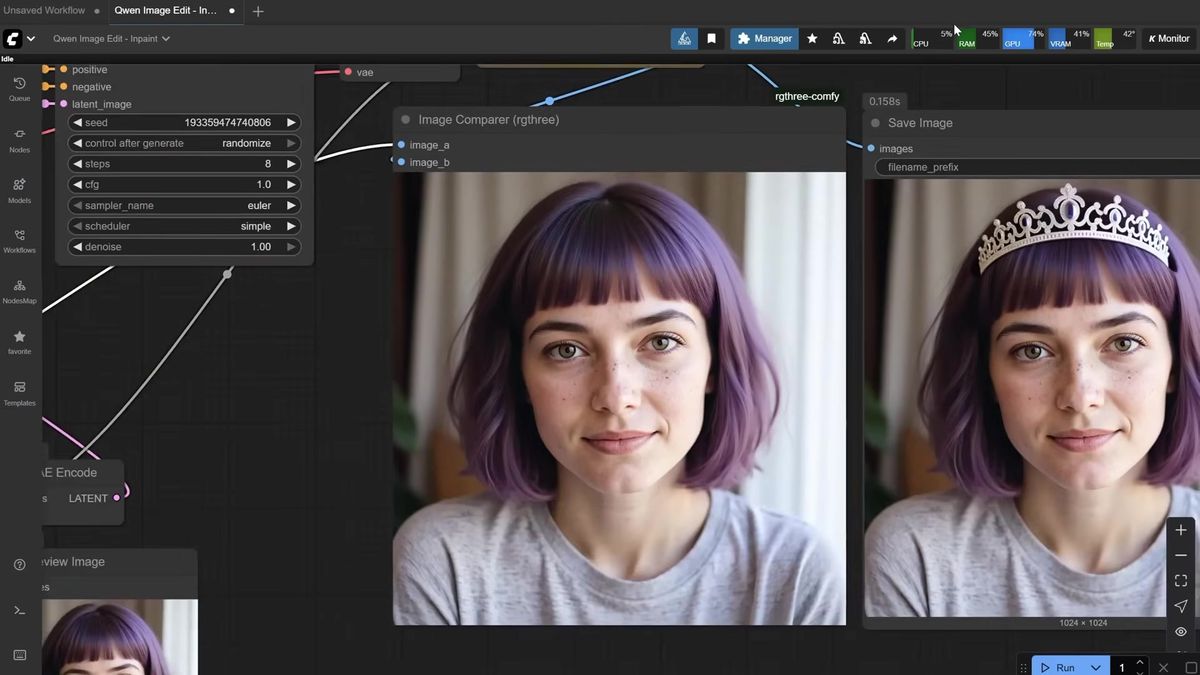Open the chevron beside the ComfyUI logo

(x=31, y=39)
